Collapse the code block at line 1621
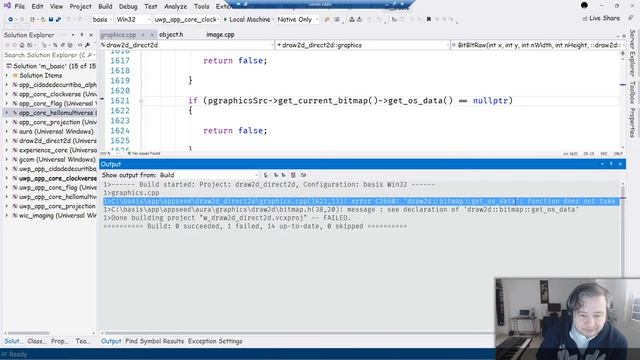The image size is (640, 360). 140,100
